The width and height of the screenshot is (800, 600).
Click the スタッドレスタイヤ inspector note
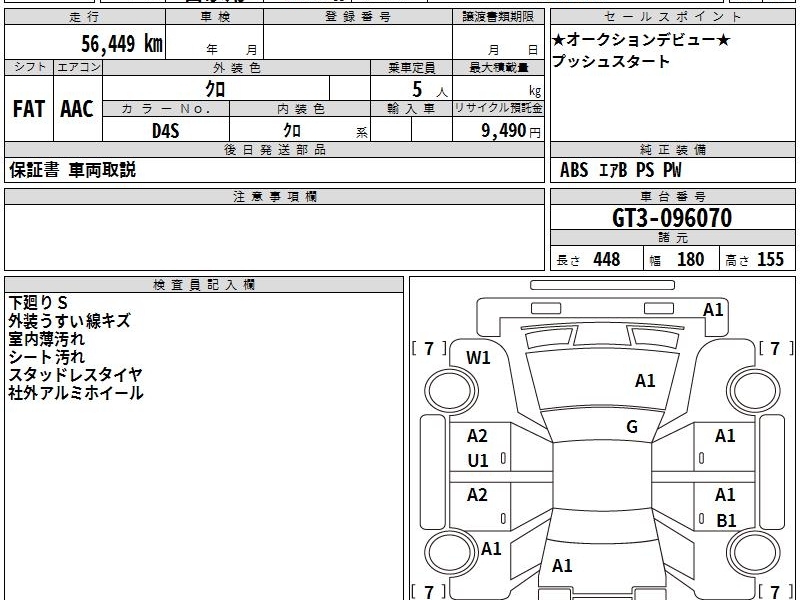click(75, 374)
